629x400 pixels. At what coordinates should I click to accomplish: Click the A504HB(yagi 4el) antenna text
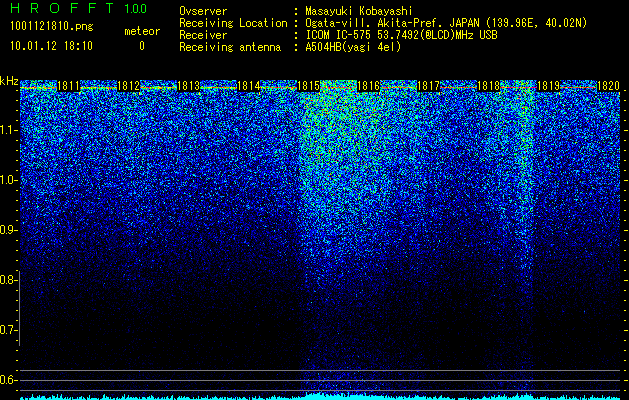point(353,47)
